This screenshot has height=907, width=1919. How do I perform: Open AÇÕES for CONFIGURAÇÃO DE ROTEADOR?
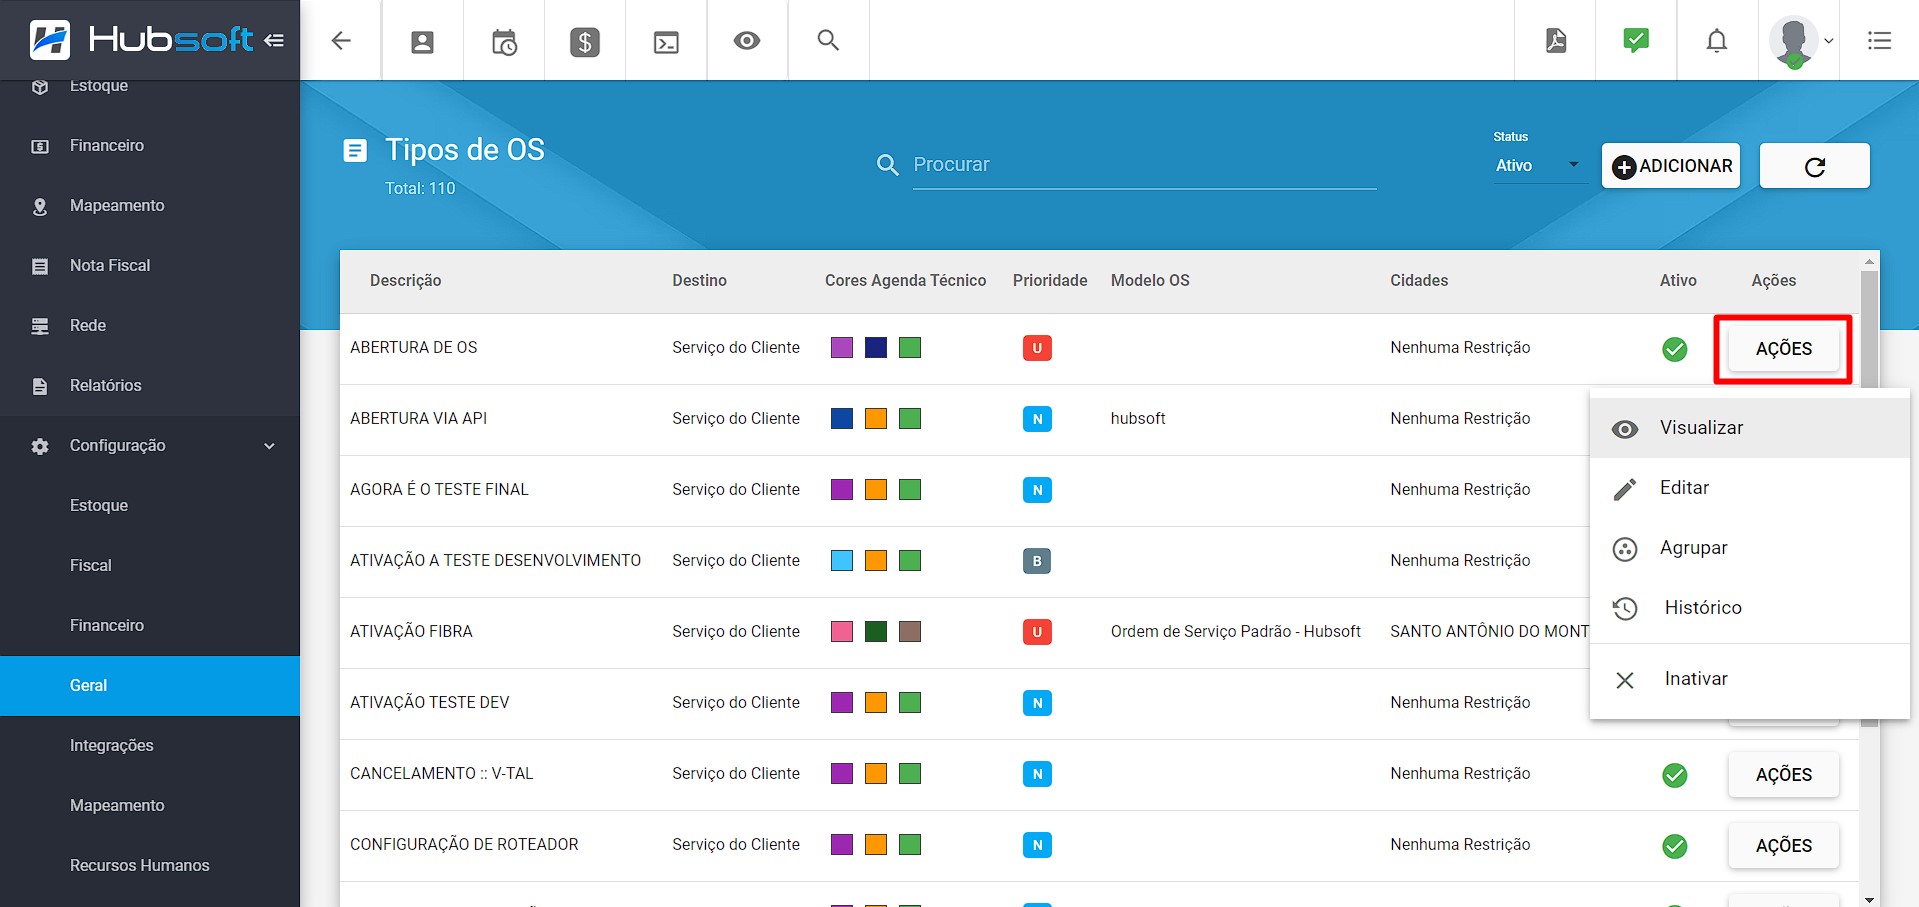pos(1783,845)
